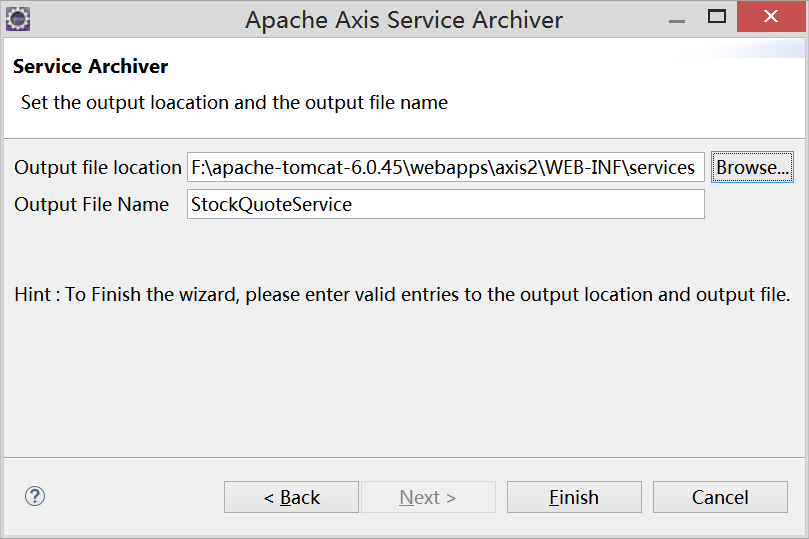
Task: Click the Eclipse gear icon in title bar
Action: click(x=18, y=19)
